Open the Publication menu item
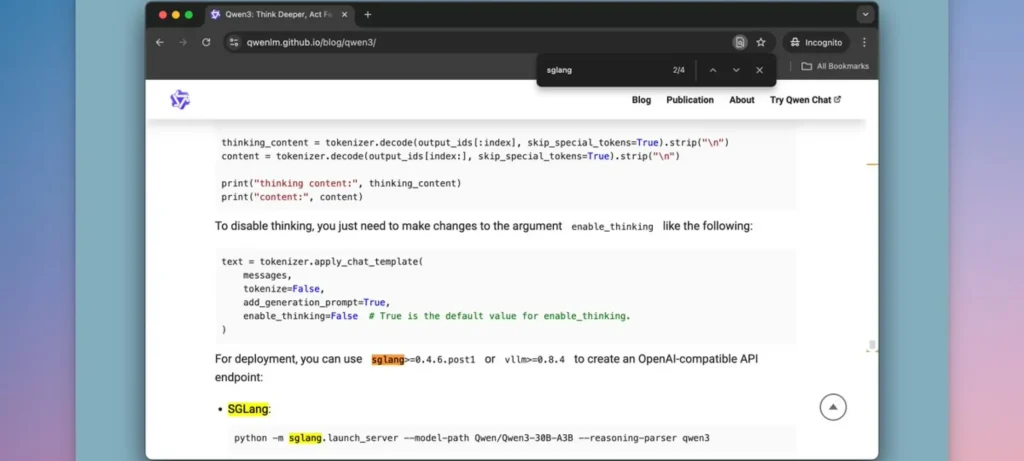 pyautogui.click(x=690, y=100)
